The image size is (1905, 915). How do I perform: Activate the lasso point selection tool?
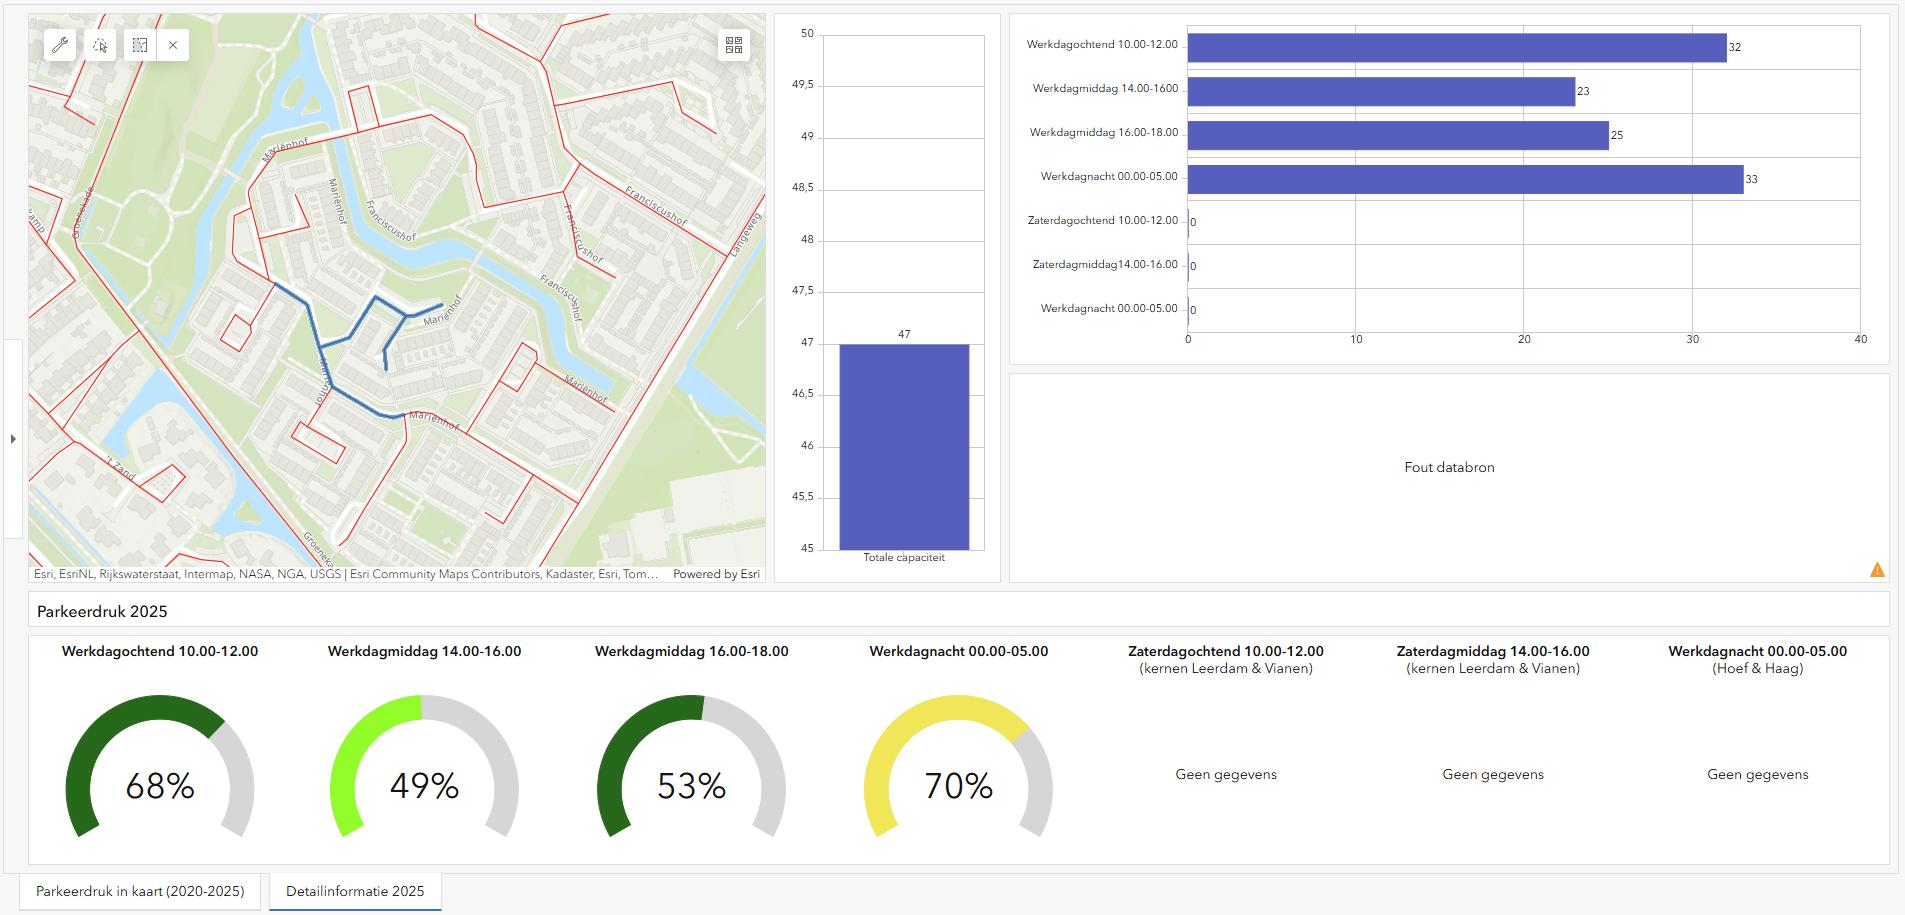(100, 45)
